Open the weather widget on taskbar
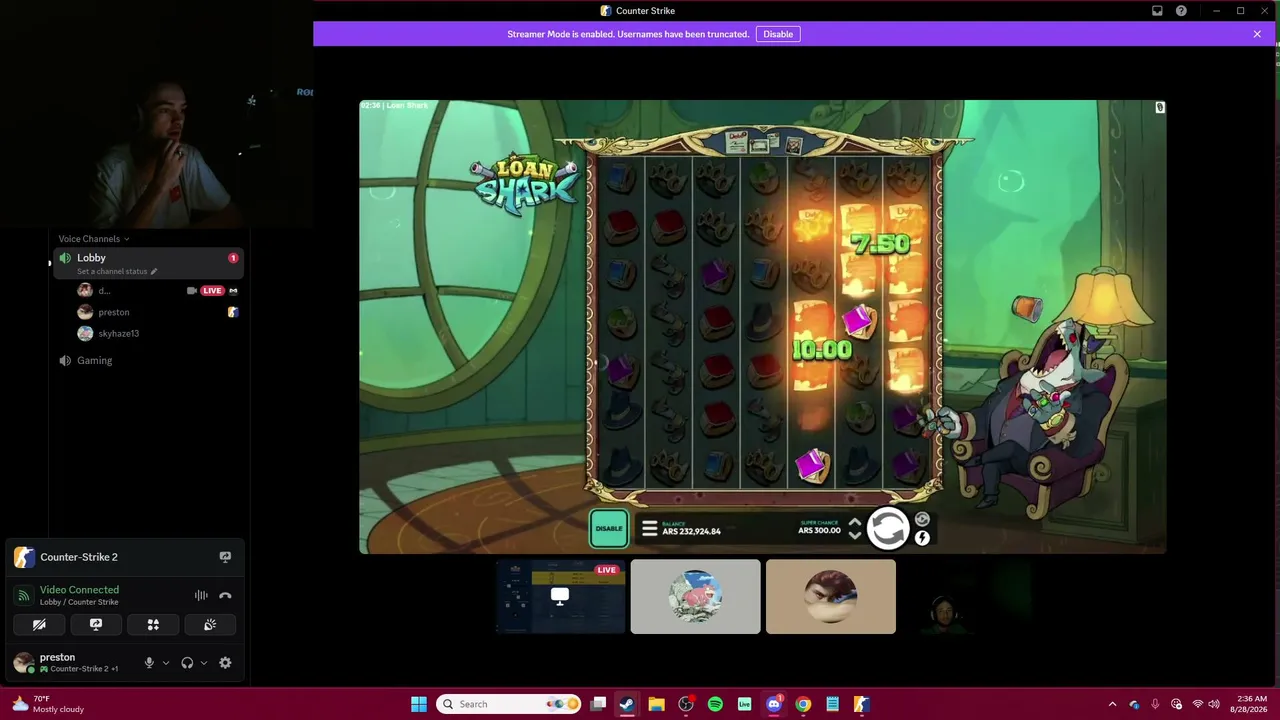This screenshot has width=1280, height=720. pyautogui.click(x=48, y=704)
